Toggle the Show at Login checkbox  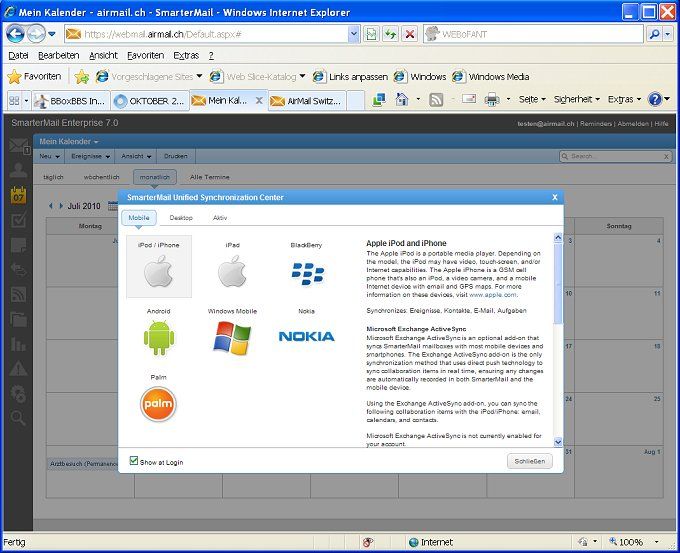pos(135,461)
